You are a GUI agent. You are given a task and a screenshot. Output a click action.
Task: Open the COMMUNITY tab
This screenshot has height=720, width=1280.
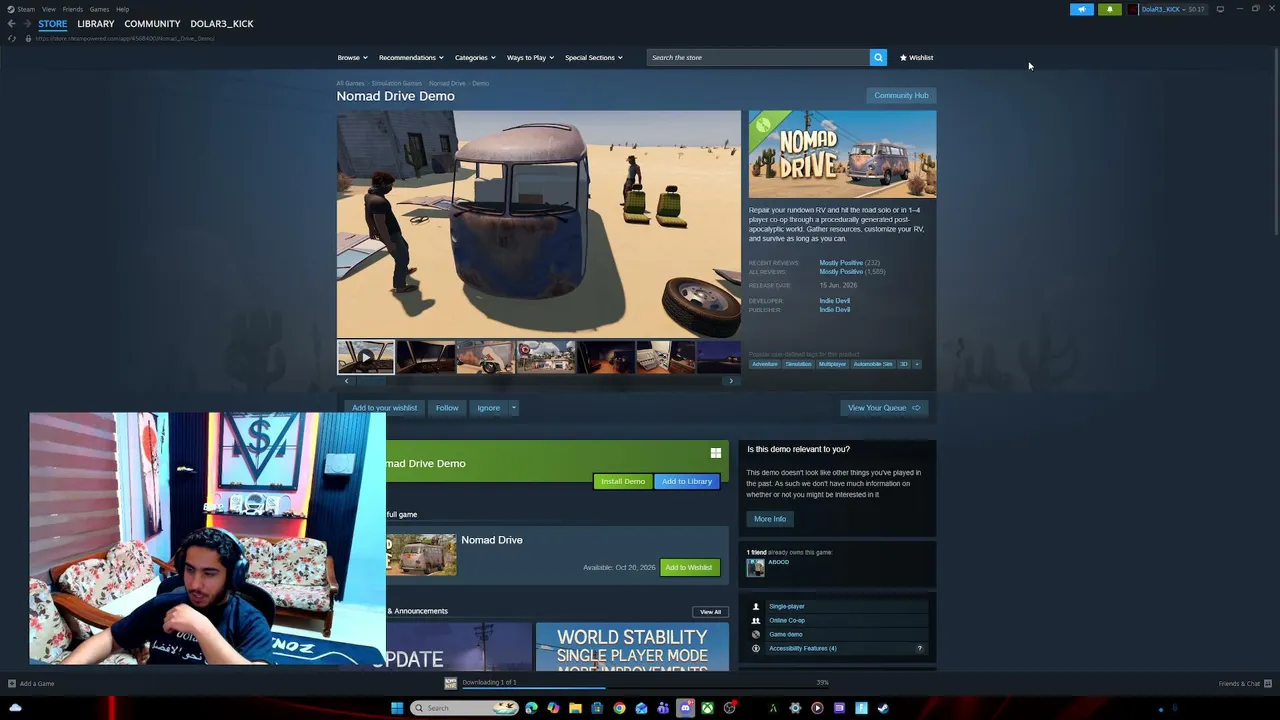pos(152,23)
